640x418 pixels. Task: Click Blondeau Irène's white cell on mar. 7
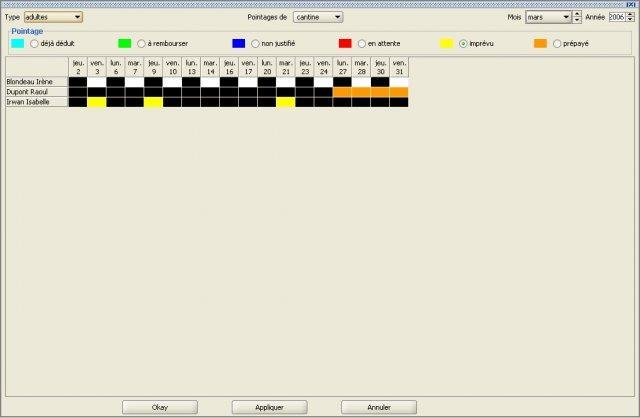tap(135, 82)
